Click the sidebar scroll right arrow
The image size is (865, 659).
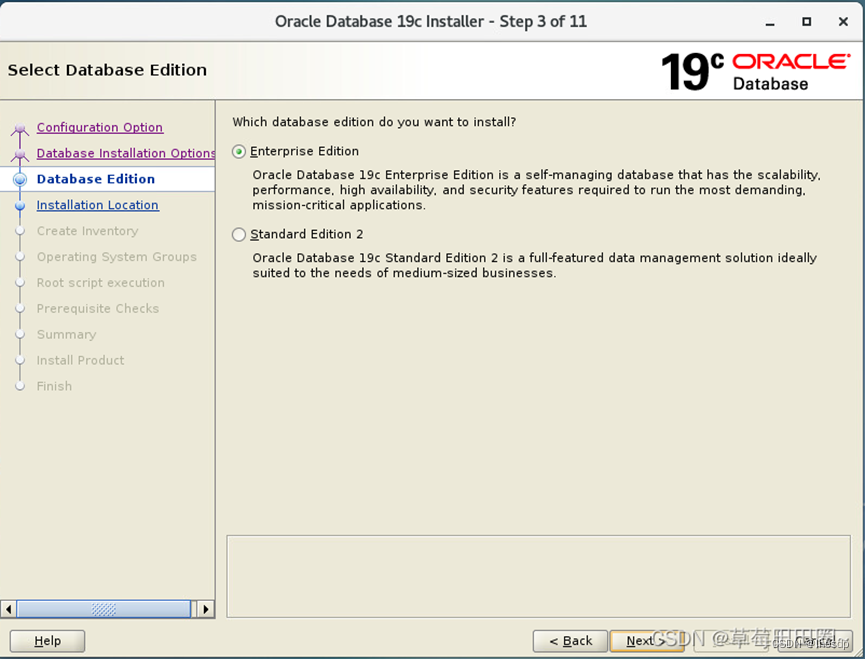[206, 609]
